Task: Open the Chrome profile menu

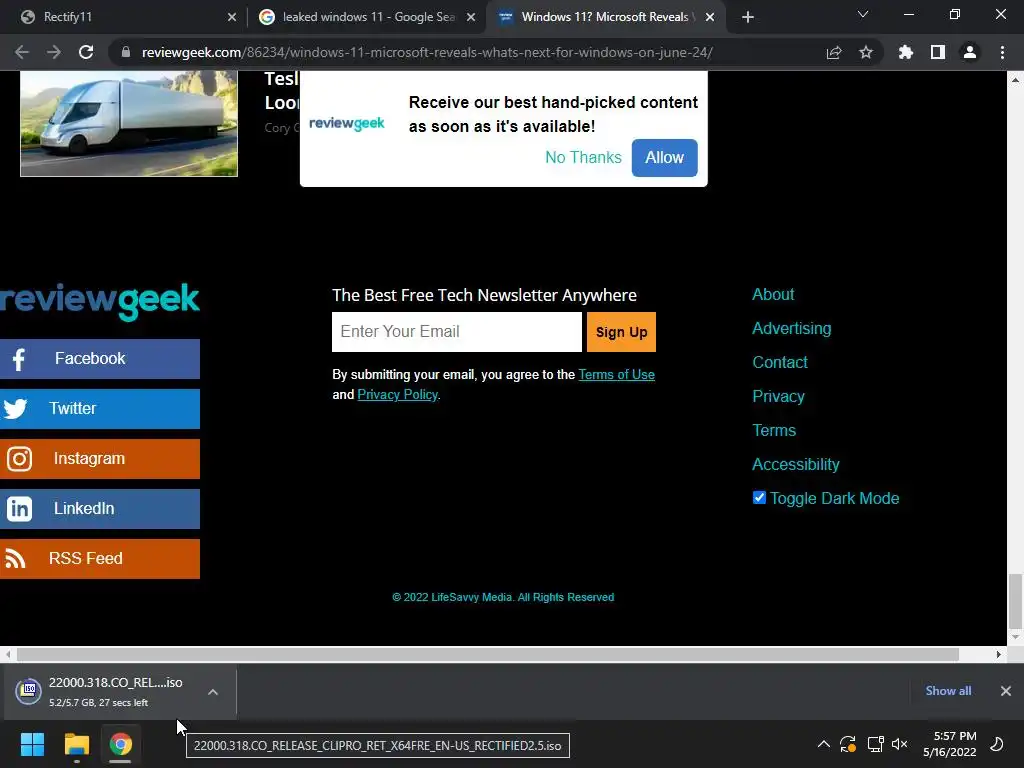Action: 970,52
